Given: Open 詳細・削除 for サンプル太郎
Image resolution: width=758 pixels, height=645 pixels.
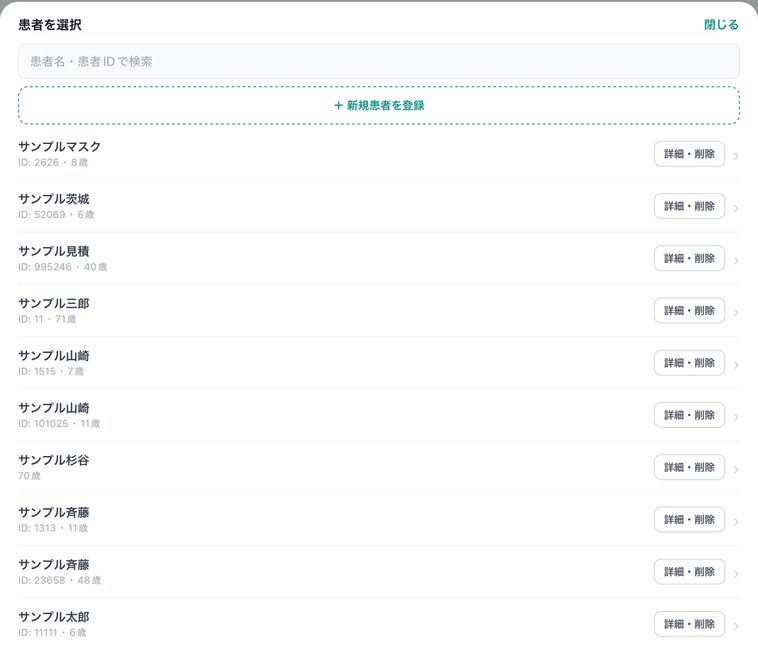Looking at the screenshot, I should click(x=689, y=624).
